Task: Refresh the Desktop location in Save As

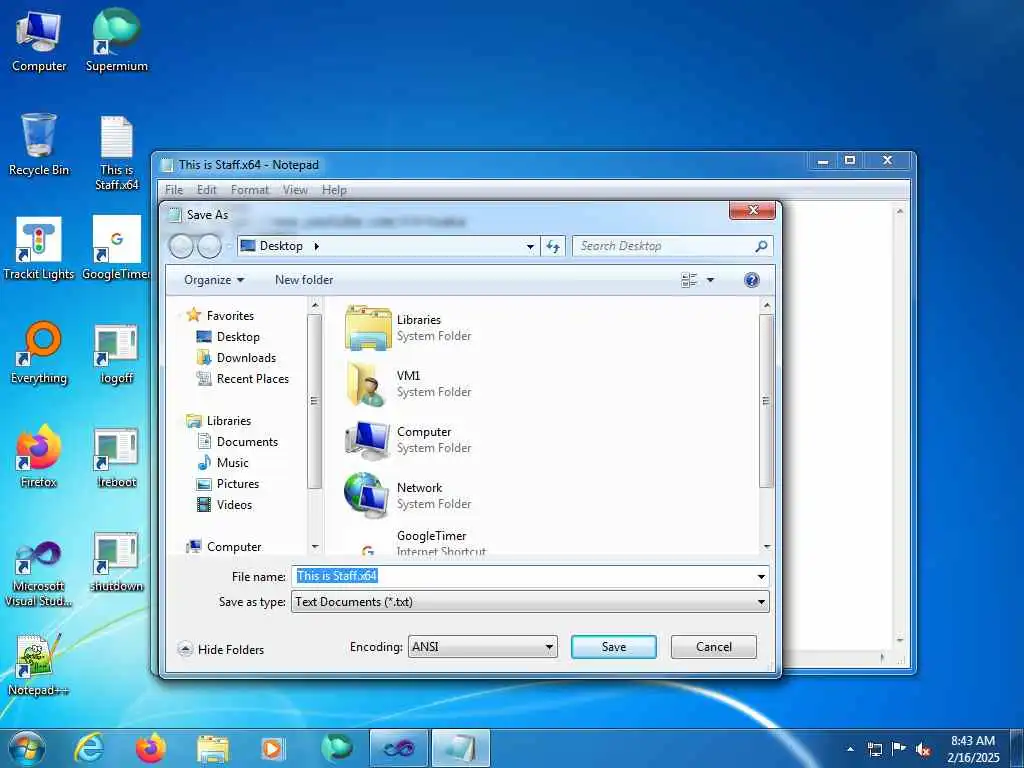Action: coord(553,246)
